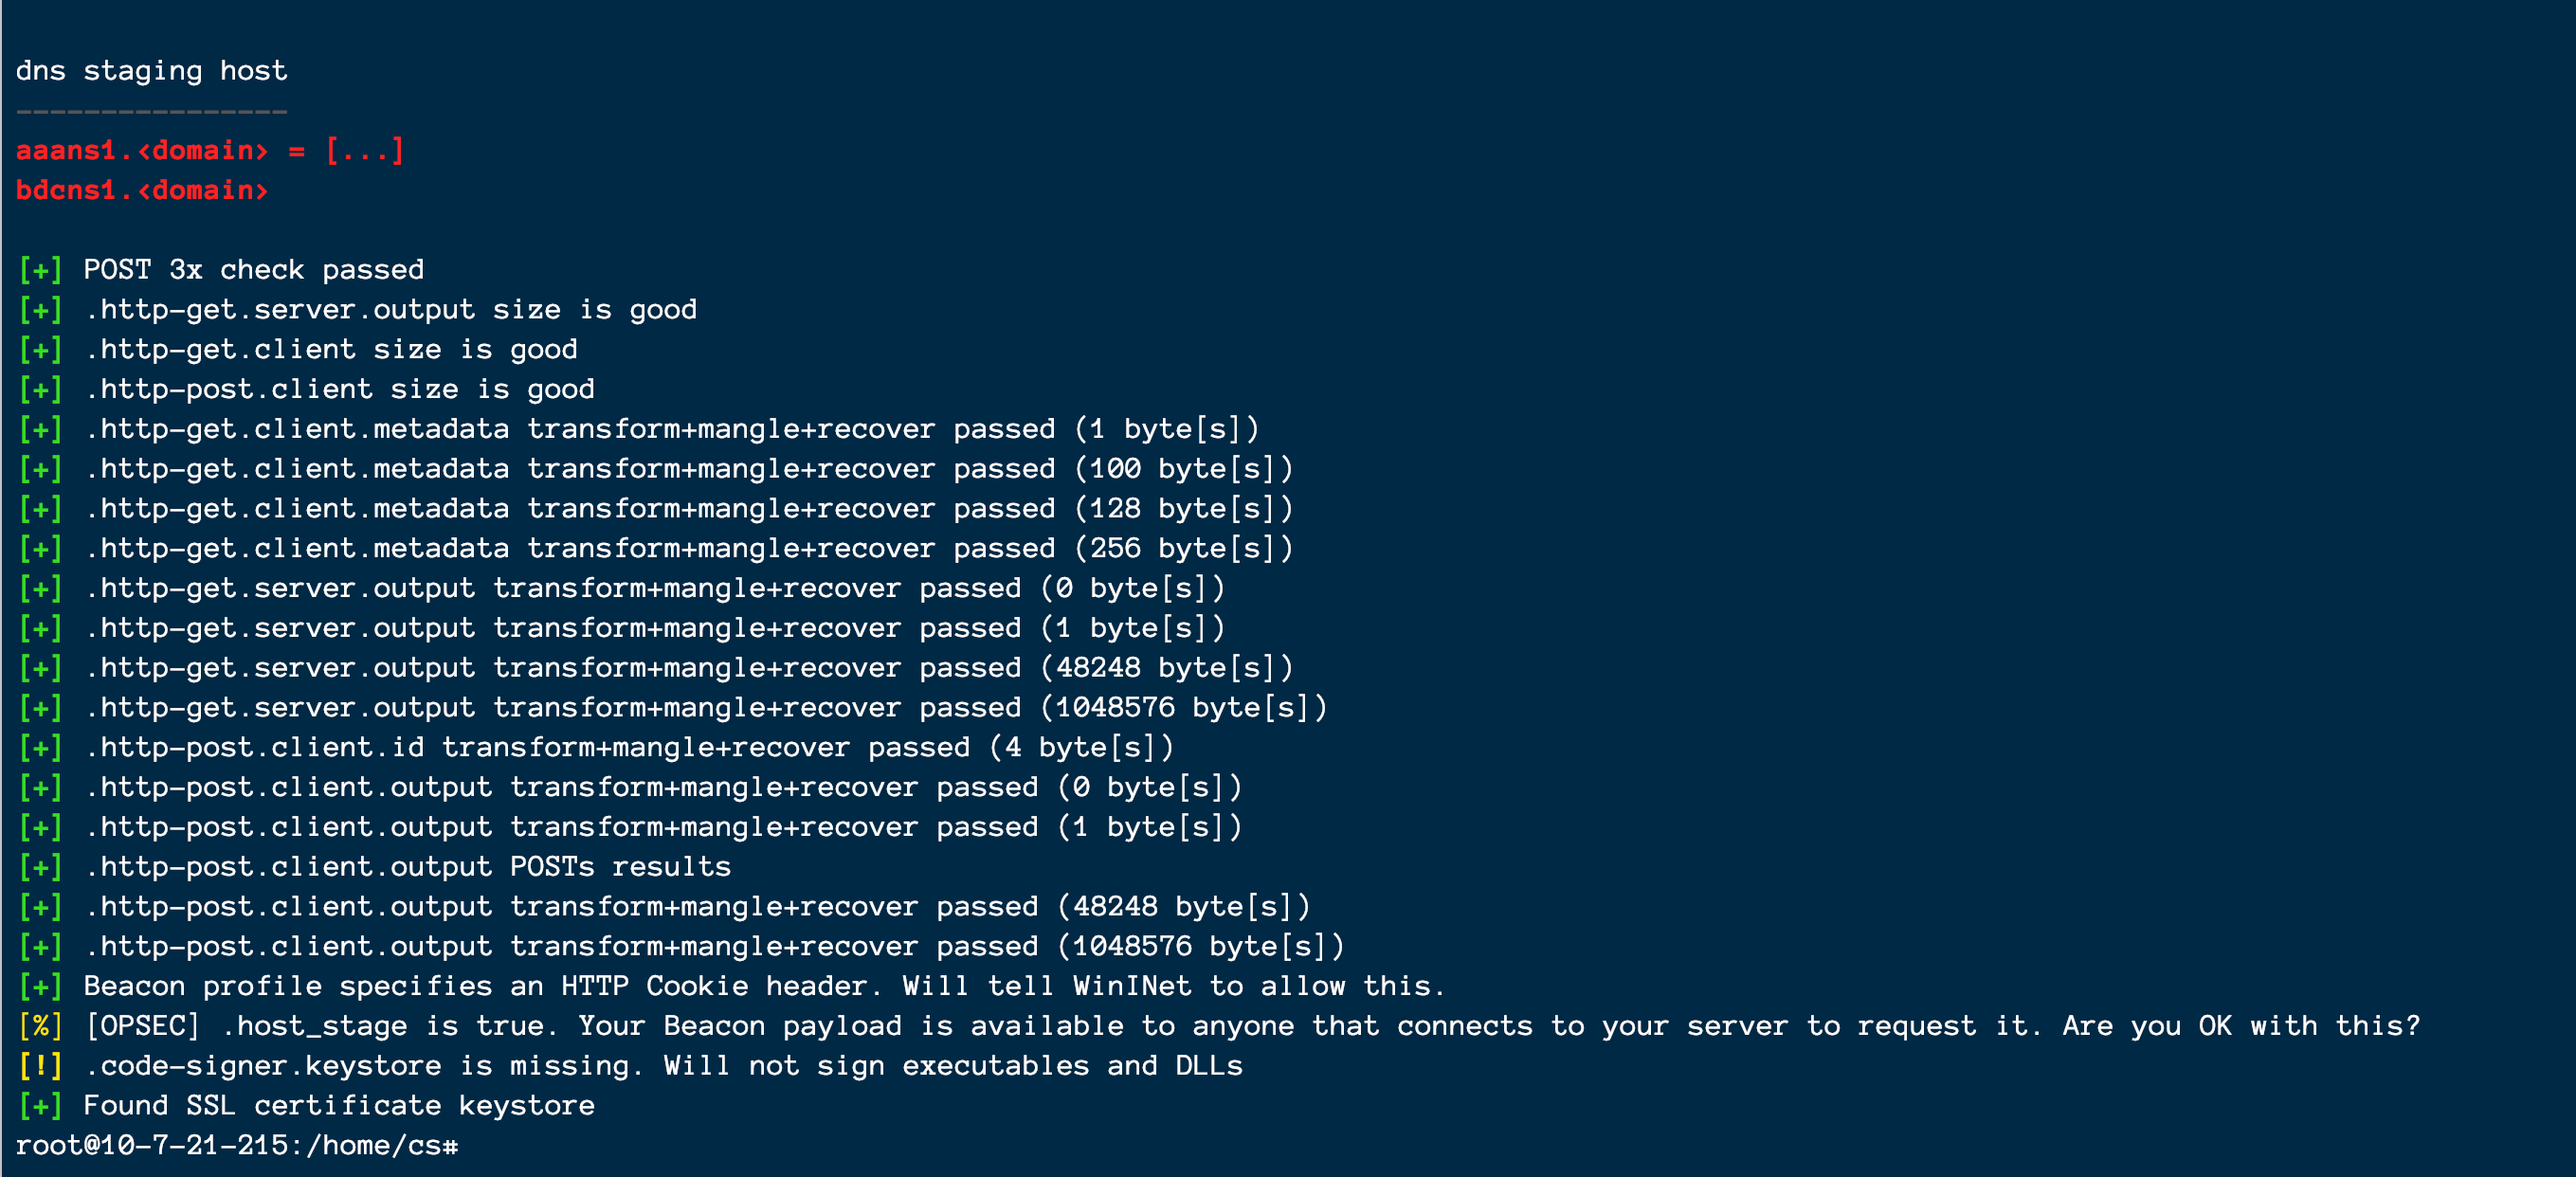Click the [+] marker for '.http-post.client.id transform' line
This screenshot has height=1177, width=2576.
(x=40, y=748)
